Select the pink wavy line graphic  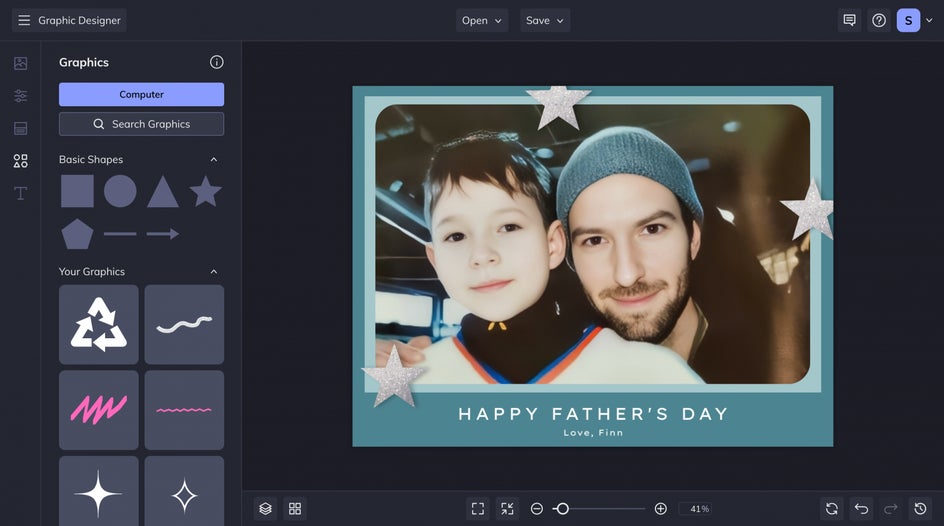(x=184, y=410)
